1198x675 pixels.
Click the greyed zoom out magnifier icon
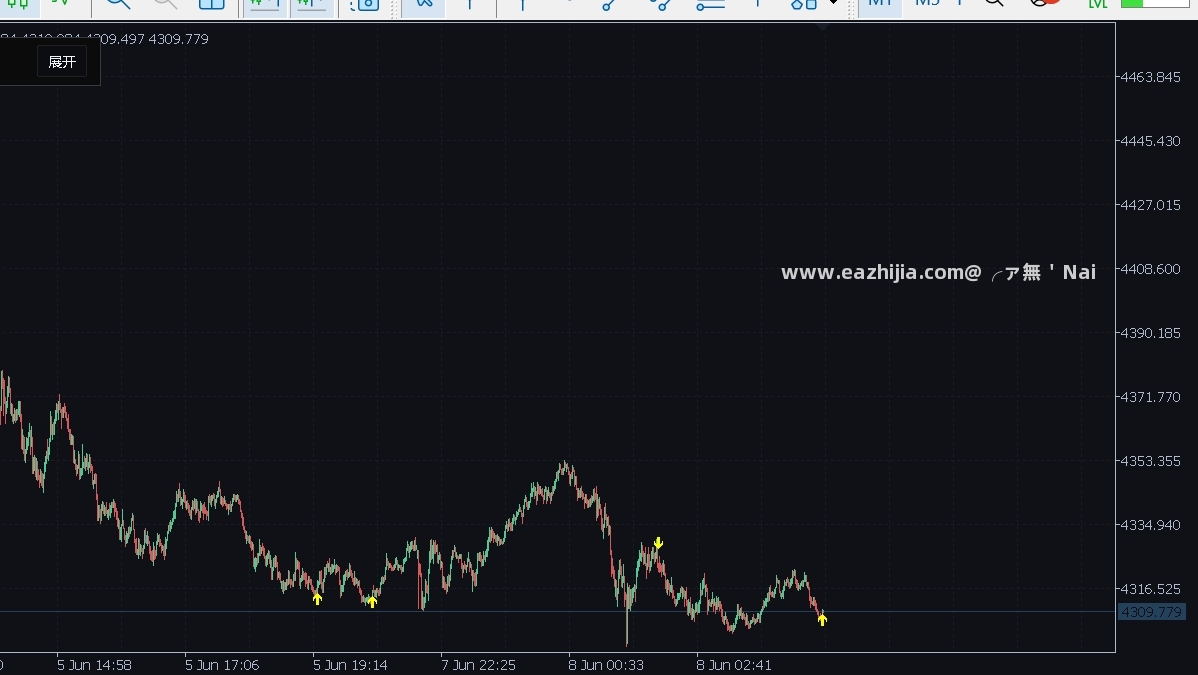(164, 4)
